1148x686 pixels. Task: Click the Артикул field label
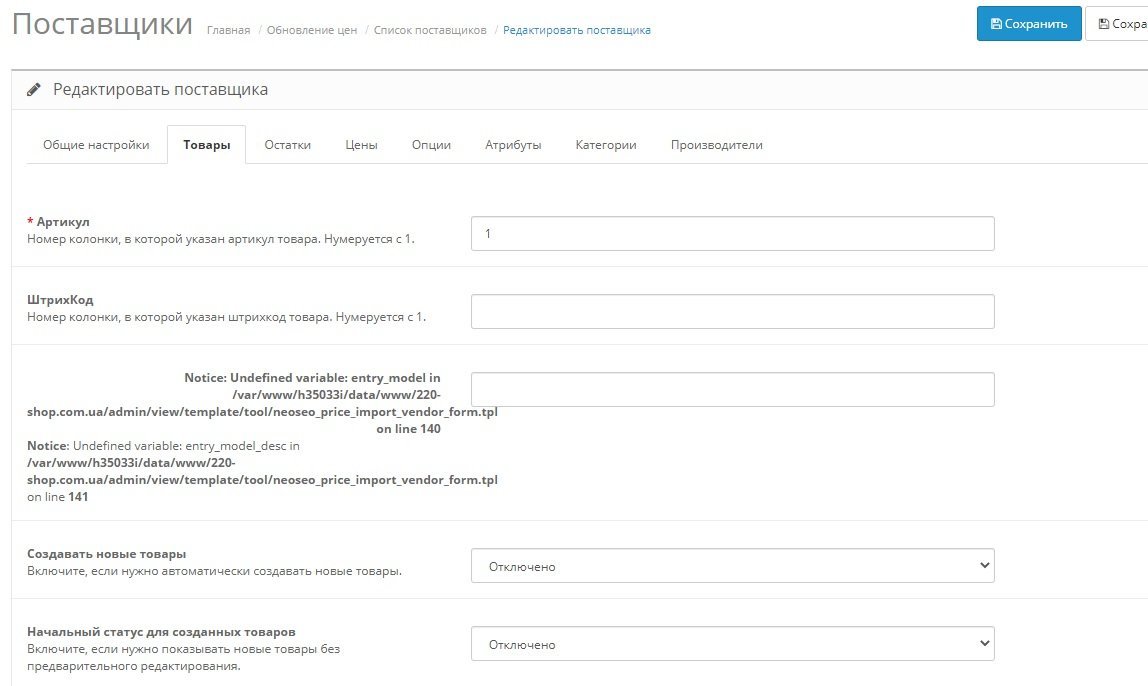coord(63,222)
